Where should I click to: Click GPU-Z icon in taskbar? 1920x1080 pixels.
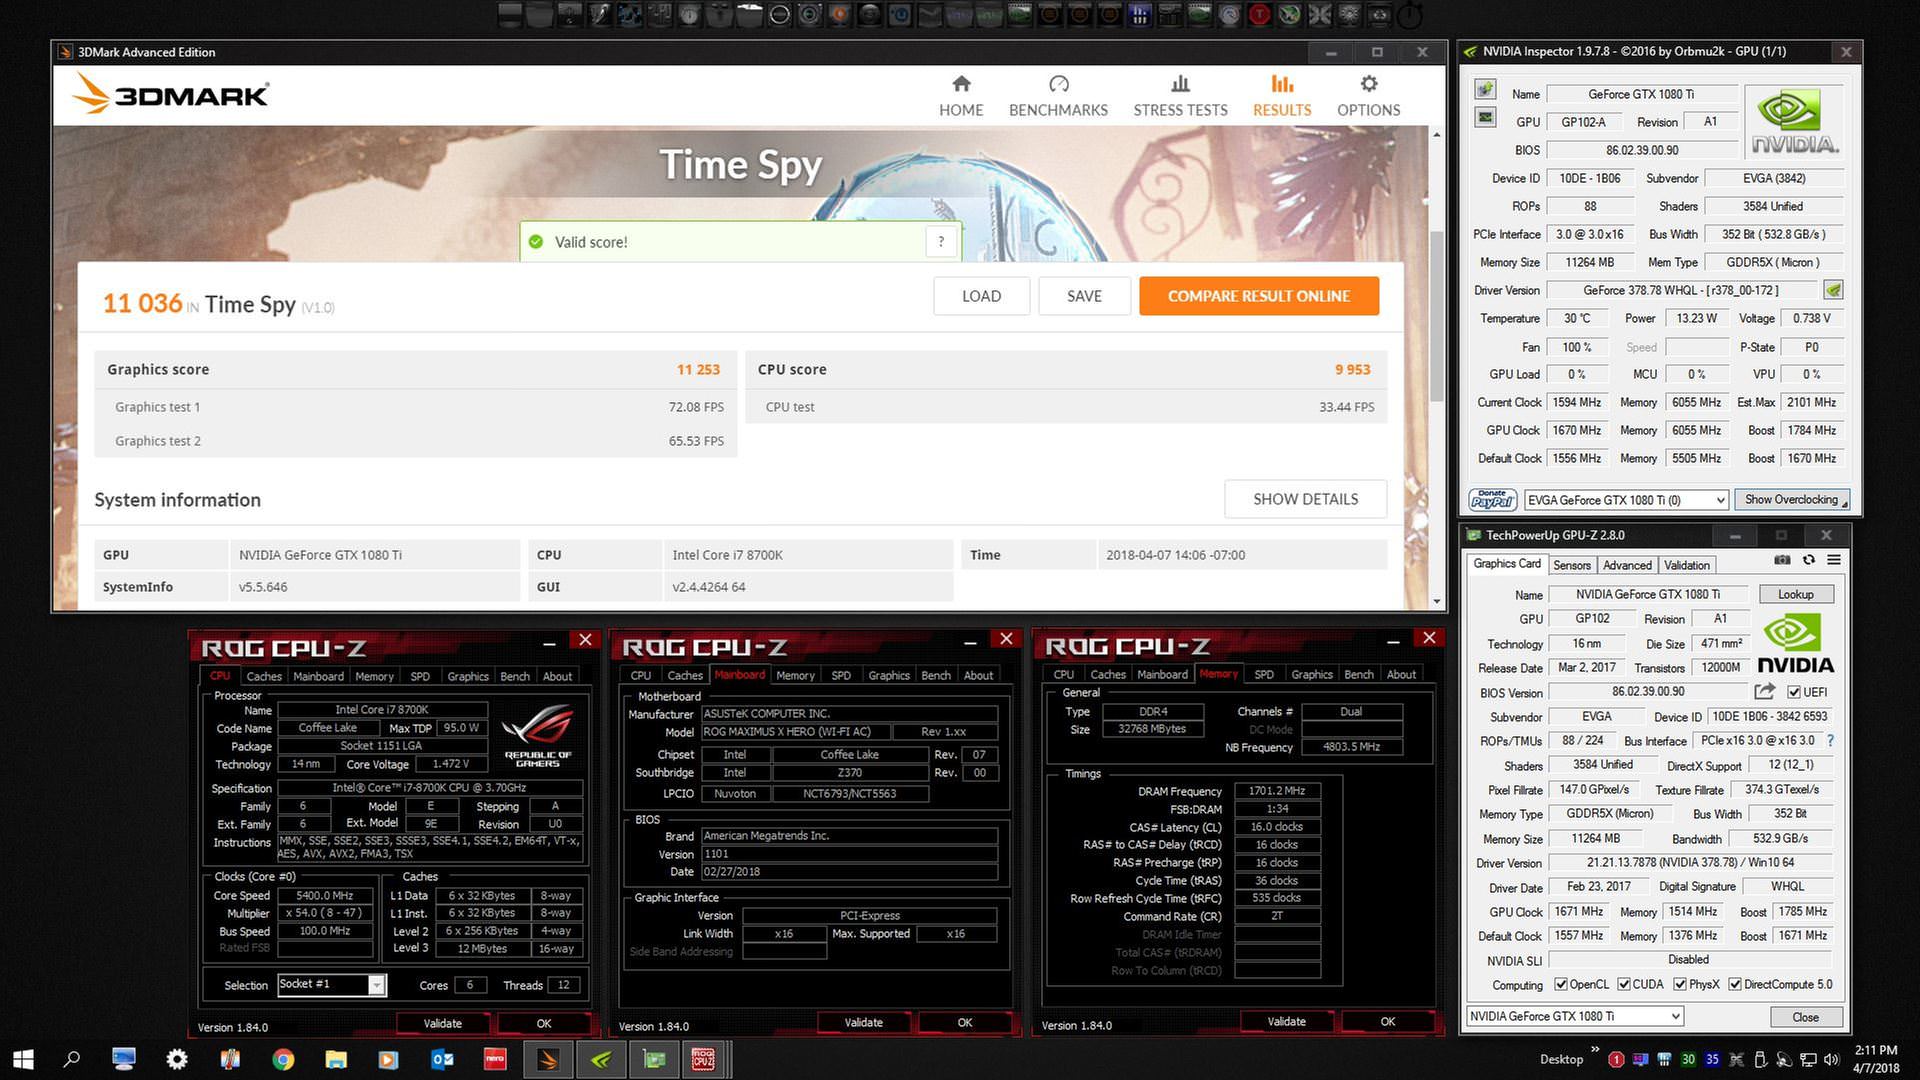coord(654,1060)
